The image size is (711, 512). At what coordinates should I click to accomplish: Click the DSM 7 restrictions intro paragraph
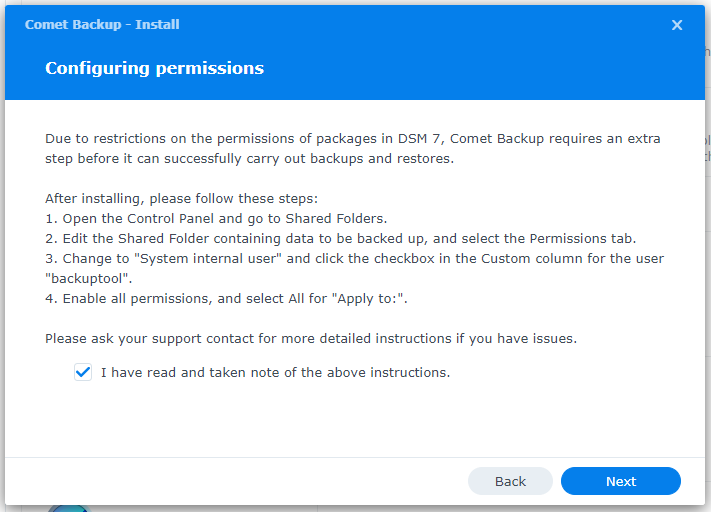pyautogui.click(x=352, y=148)
